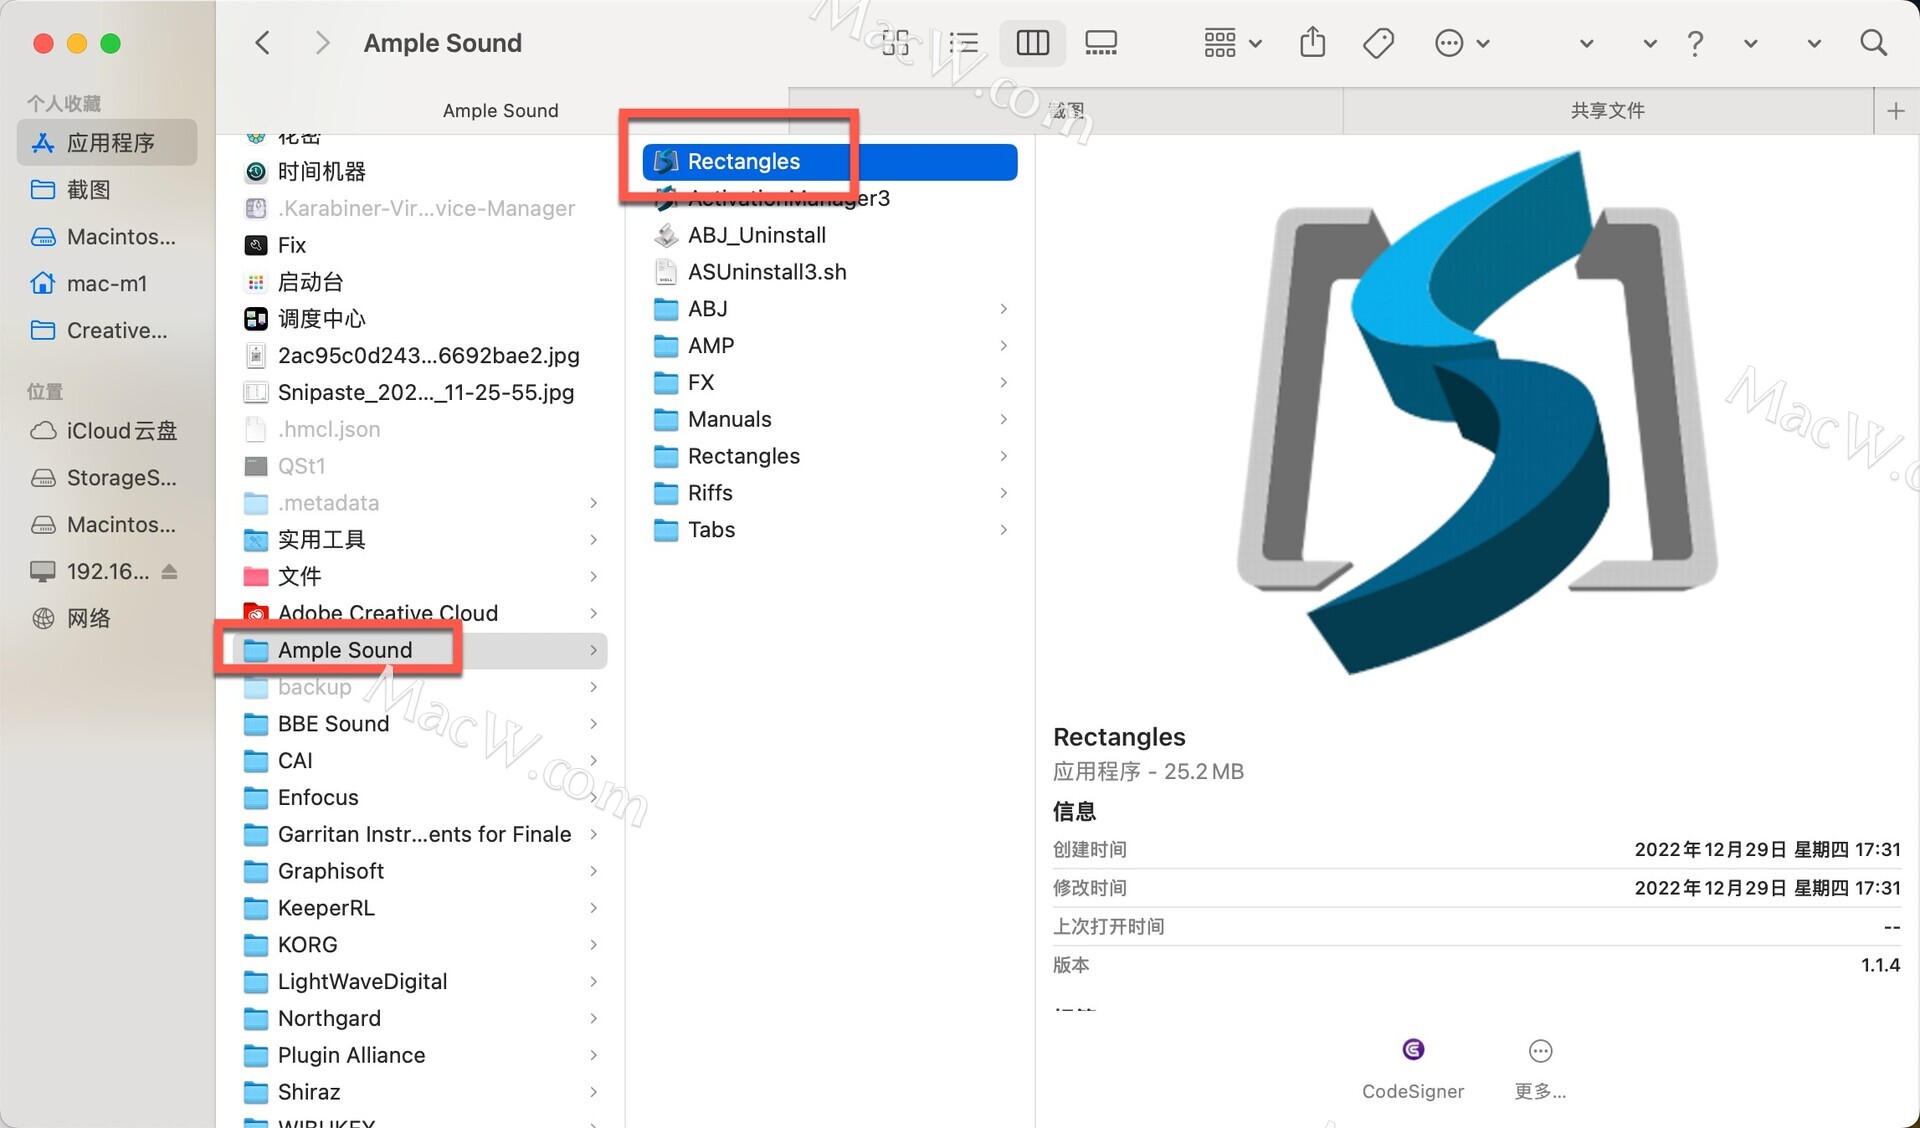Select the .hmcl.json file
This screenshot has width=1920, height=1128.
(421, 430)
